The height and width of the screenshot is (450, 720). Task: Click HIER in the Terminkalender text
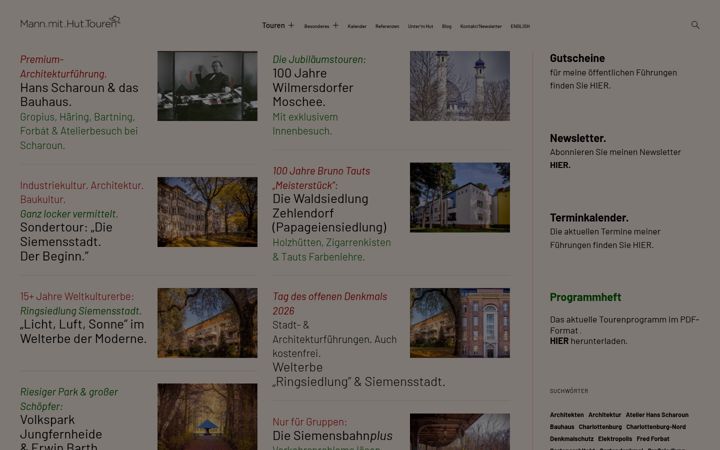(x=642, y=245)
